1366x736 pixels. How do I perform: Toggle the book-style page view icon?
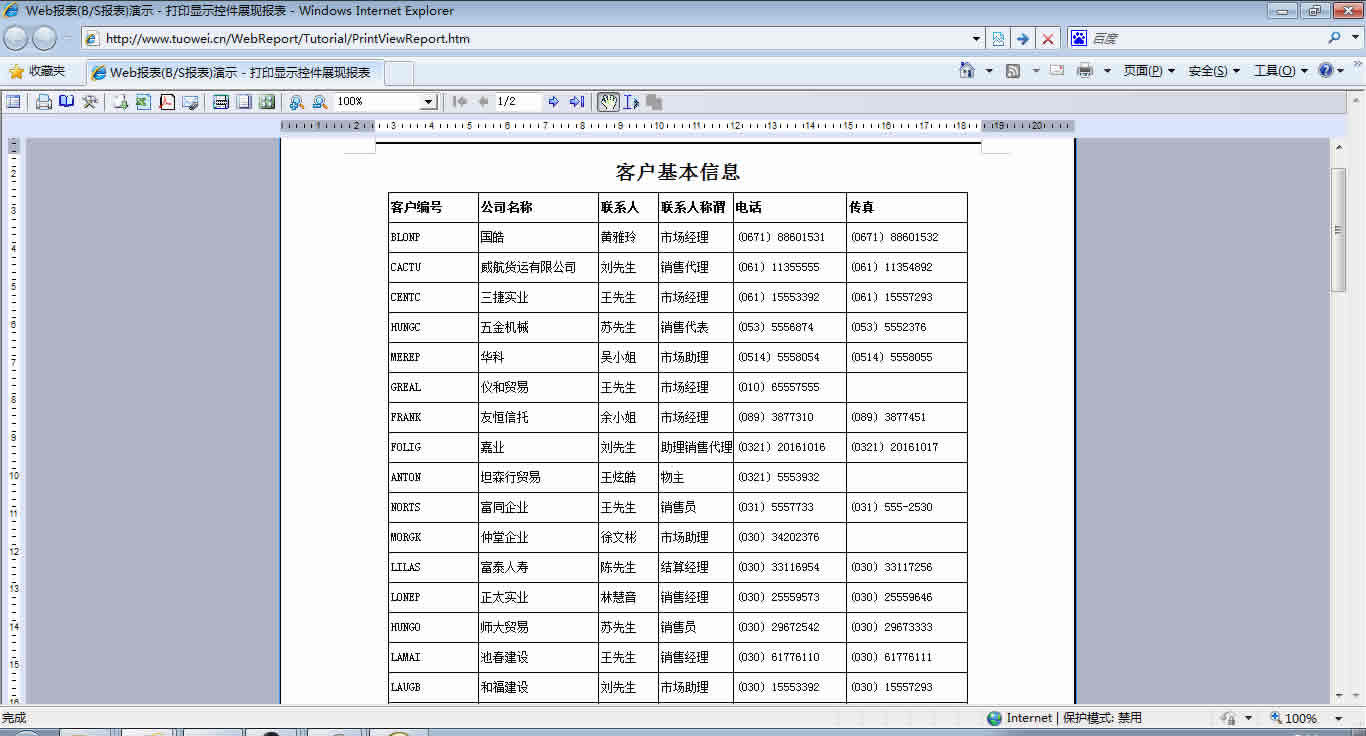point(66,102)
